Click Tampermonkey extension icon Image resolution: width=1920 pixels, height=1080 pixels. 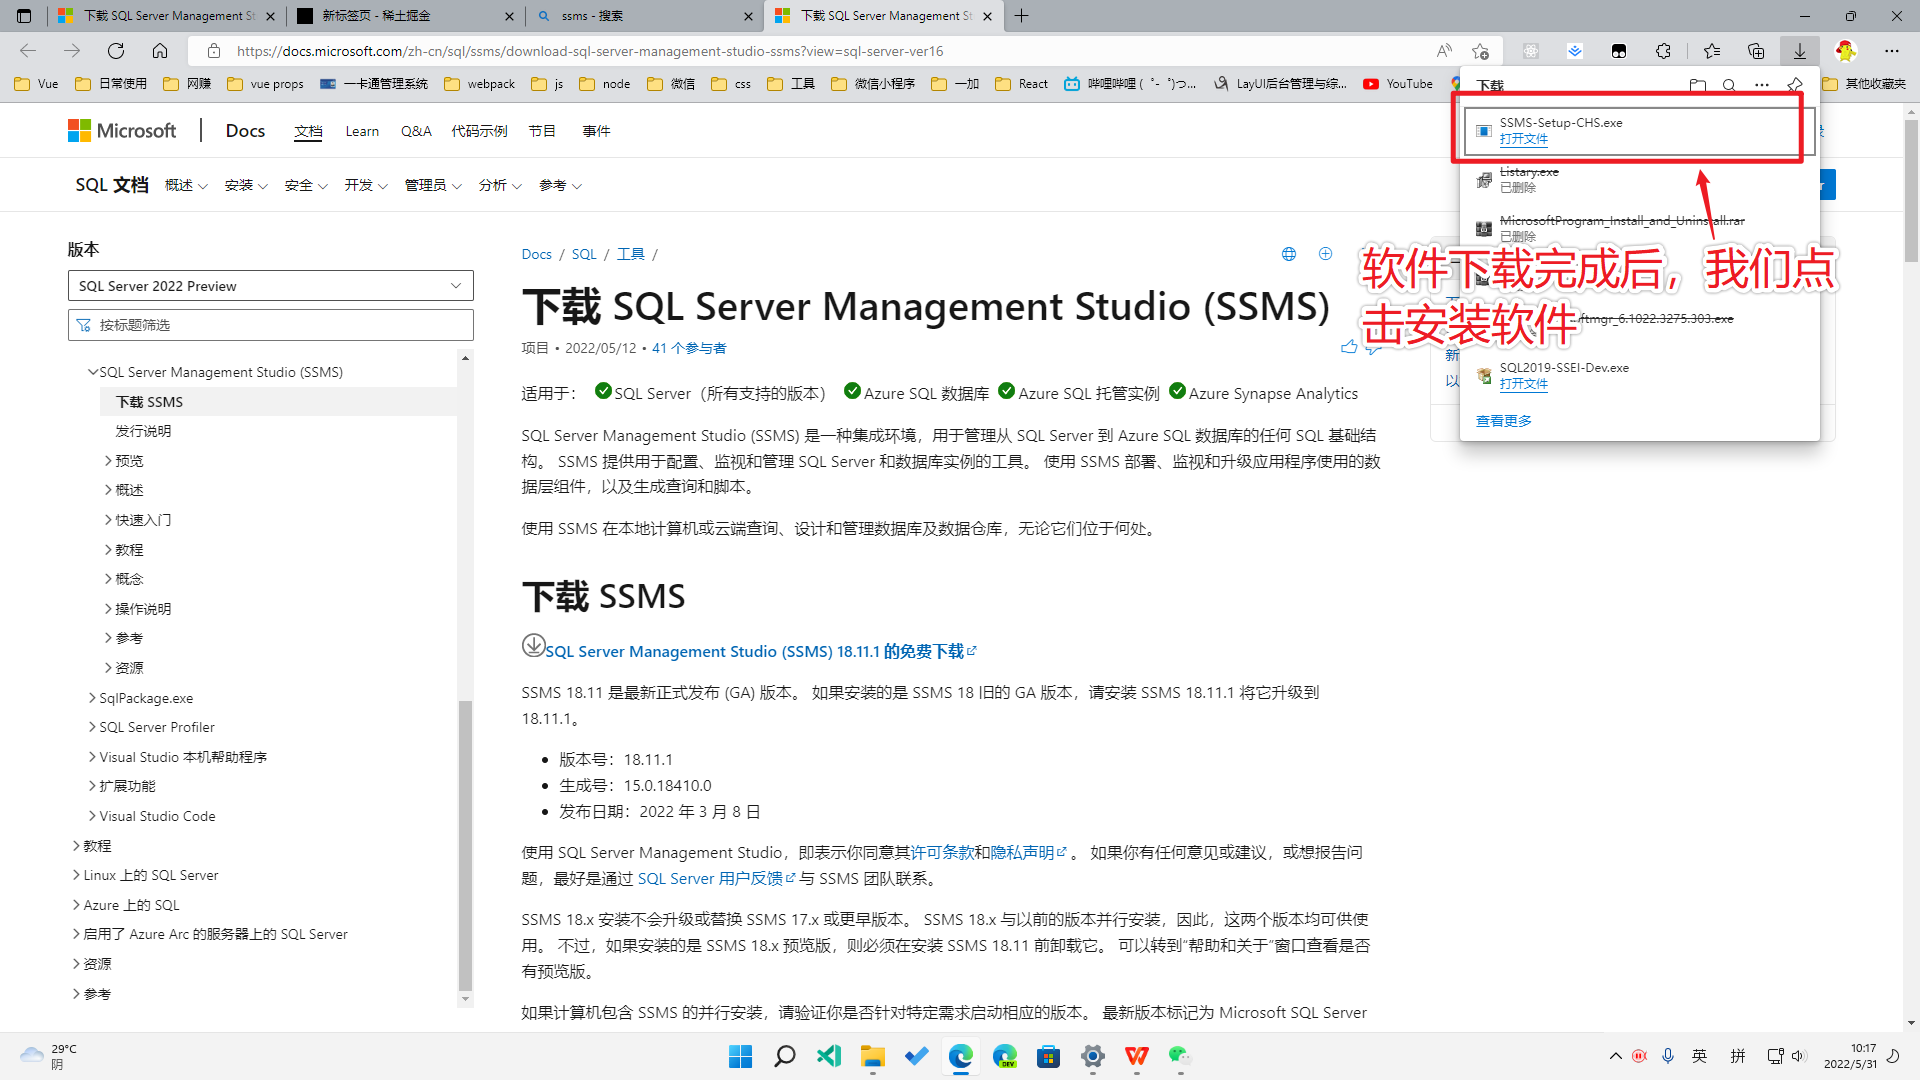[x=1619, y=51]
